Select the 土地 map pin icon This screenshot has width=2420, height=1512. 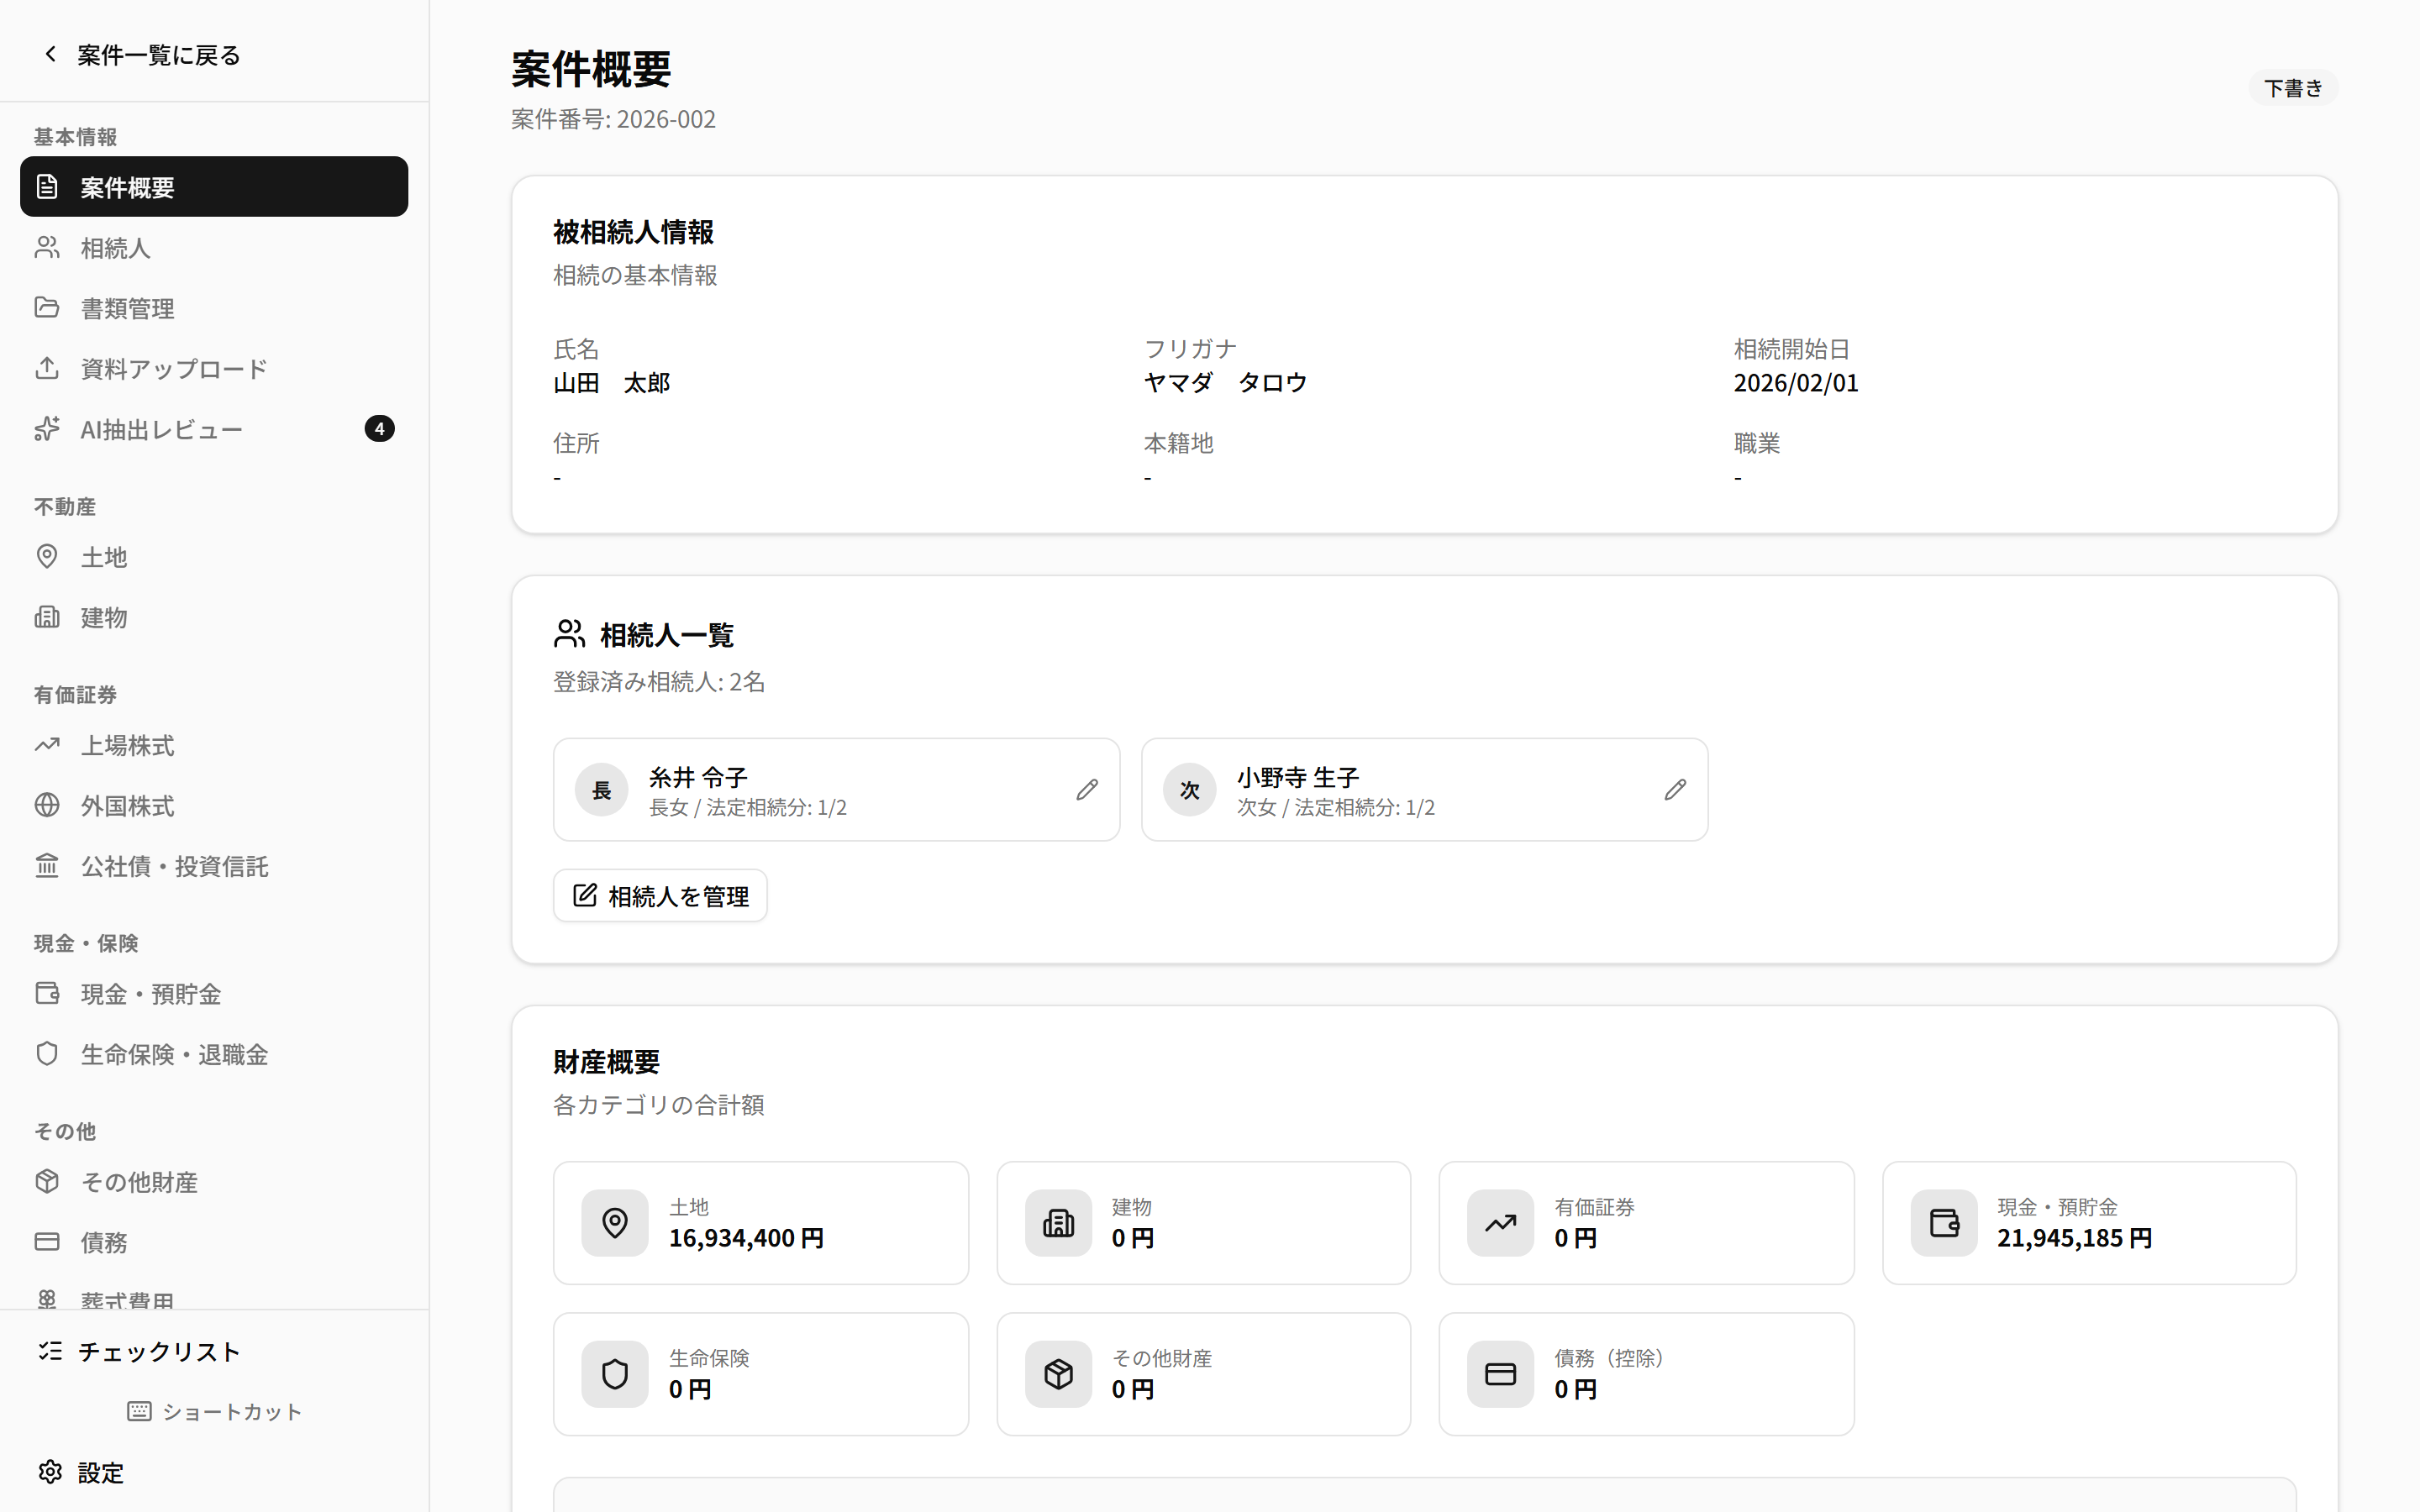click(47, 556)
